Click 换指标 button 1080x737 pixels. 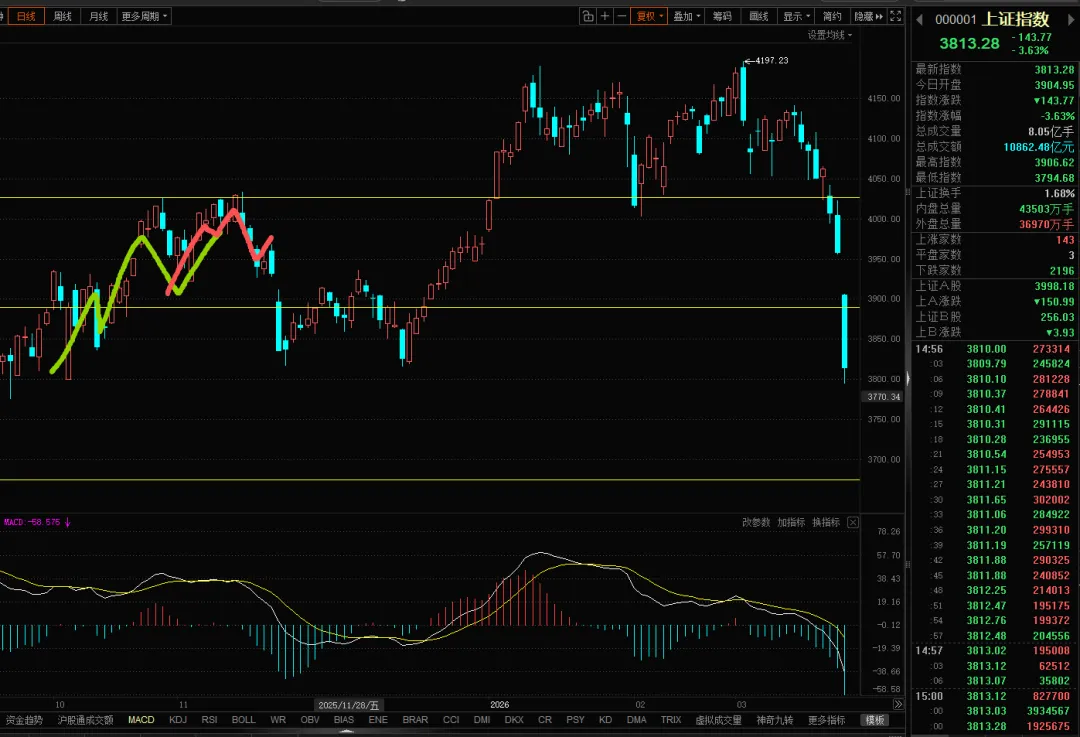pyautogui.click(x=826, y=522)
